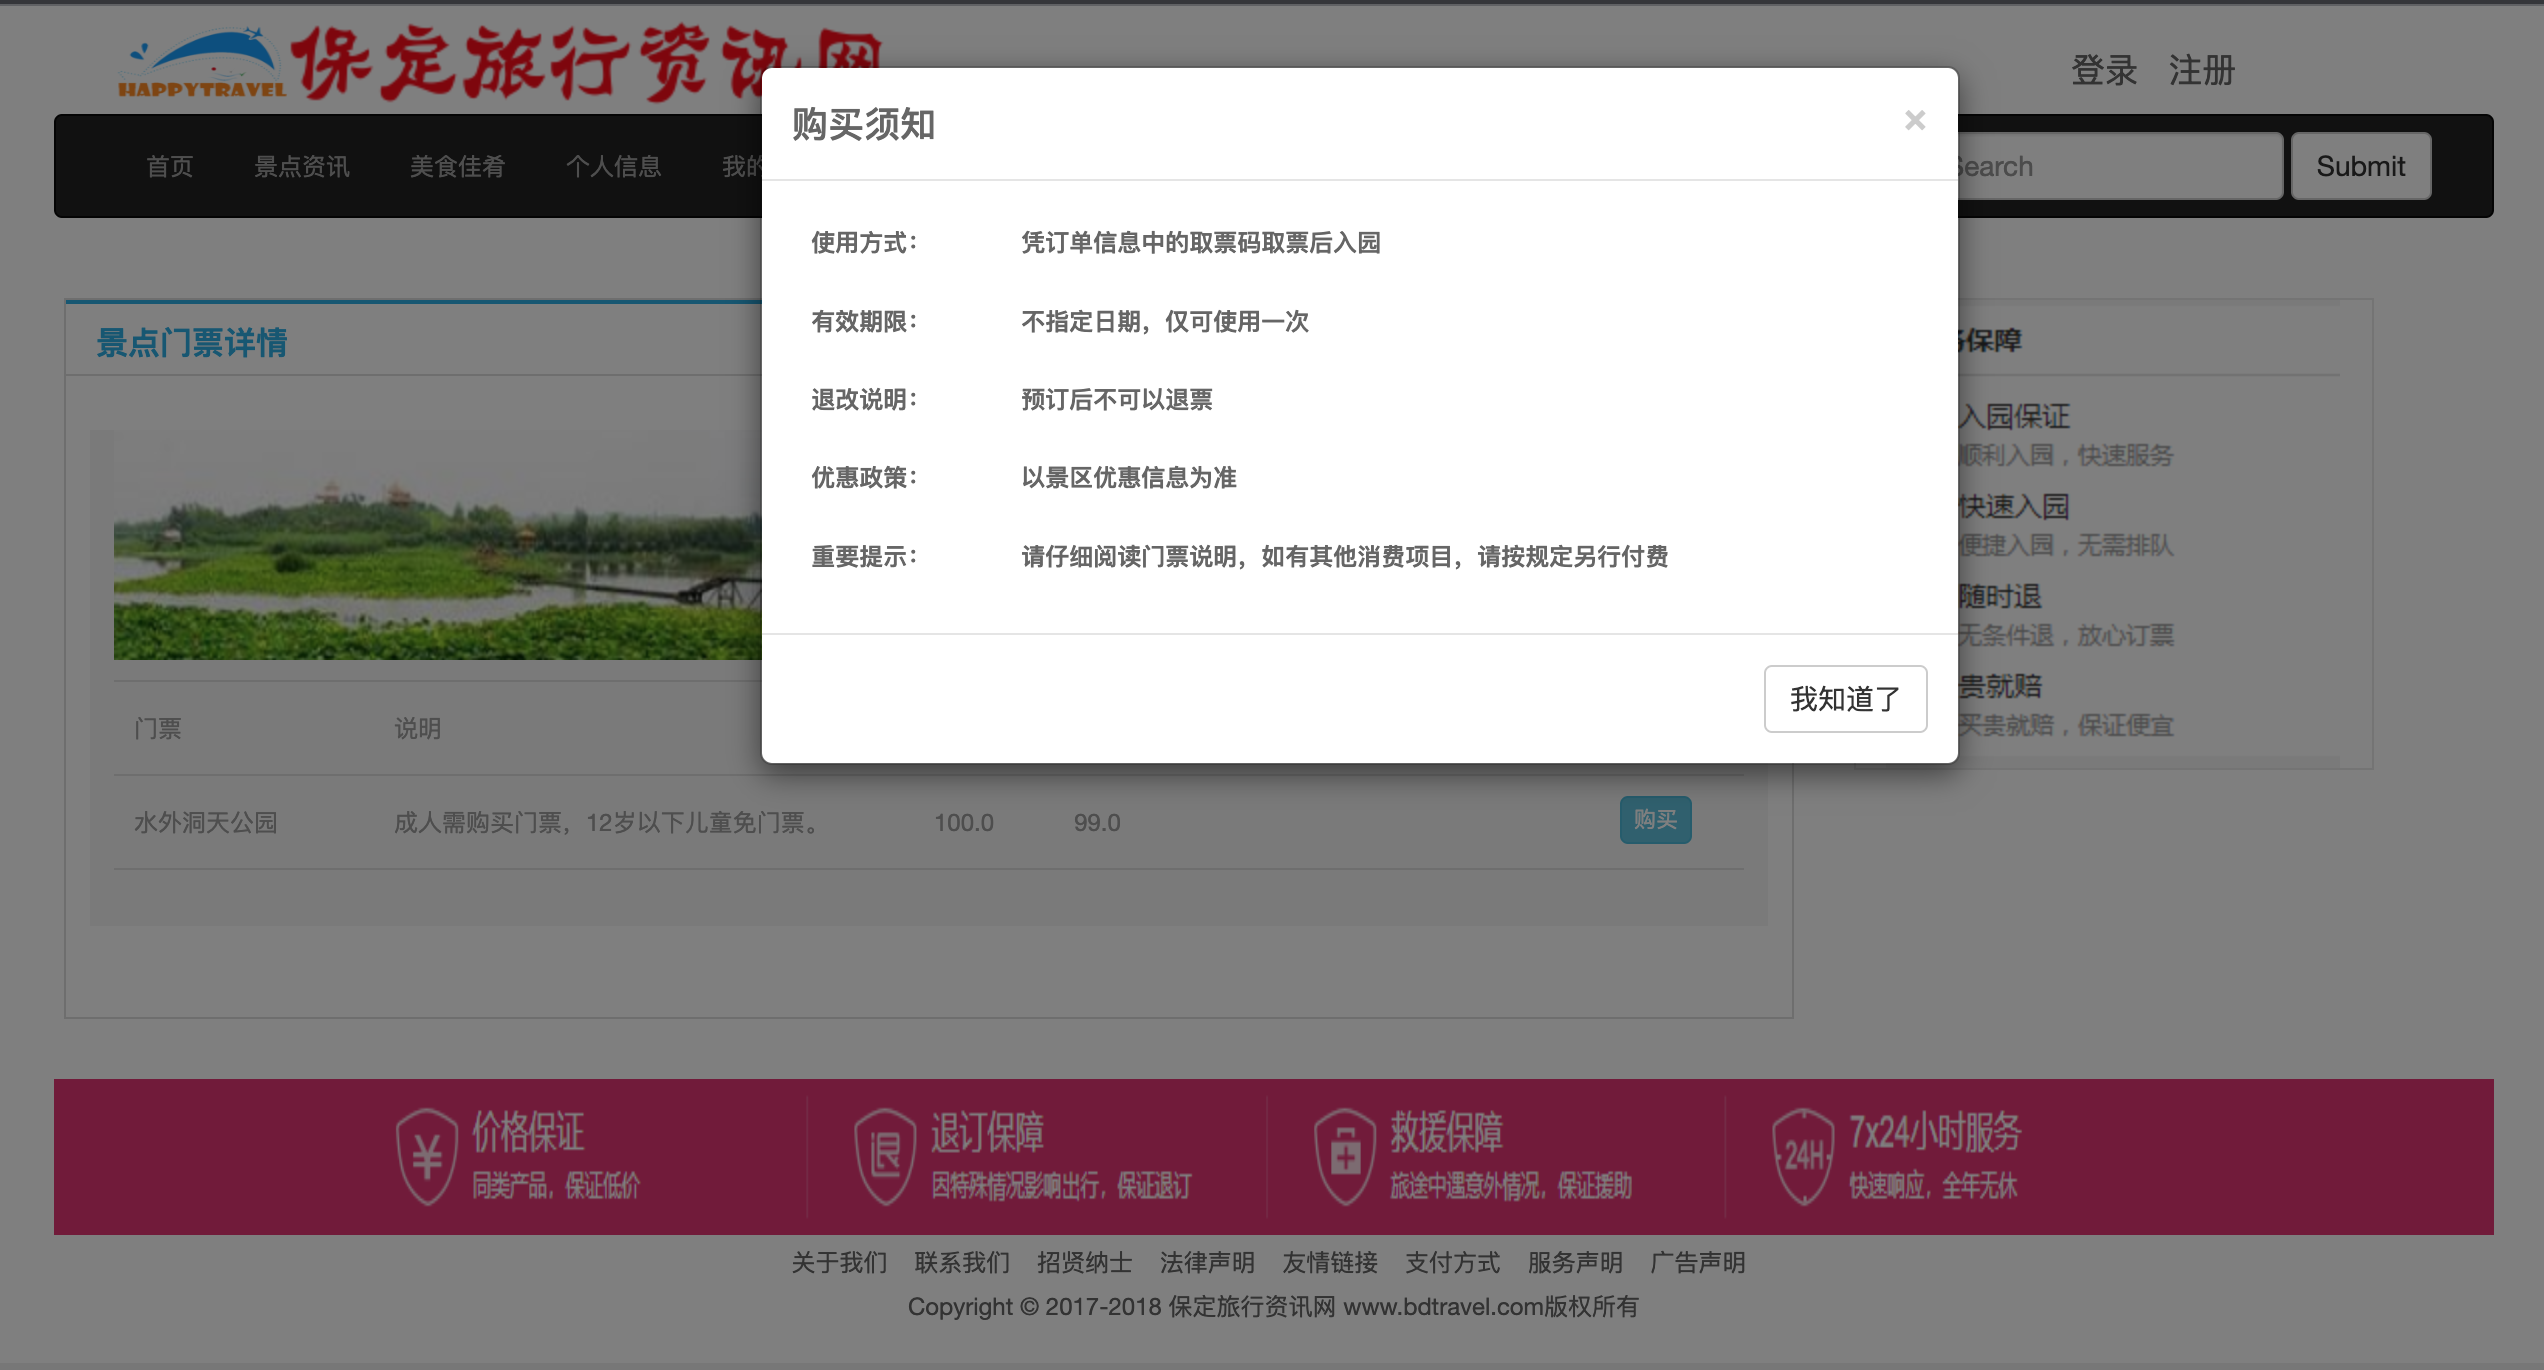The image size is (2544, 1370).
Task: Click the 凭订单信息中的取票码取票后入园 text
Action: pos(1201,242)
